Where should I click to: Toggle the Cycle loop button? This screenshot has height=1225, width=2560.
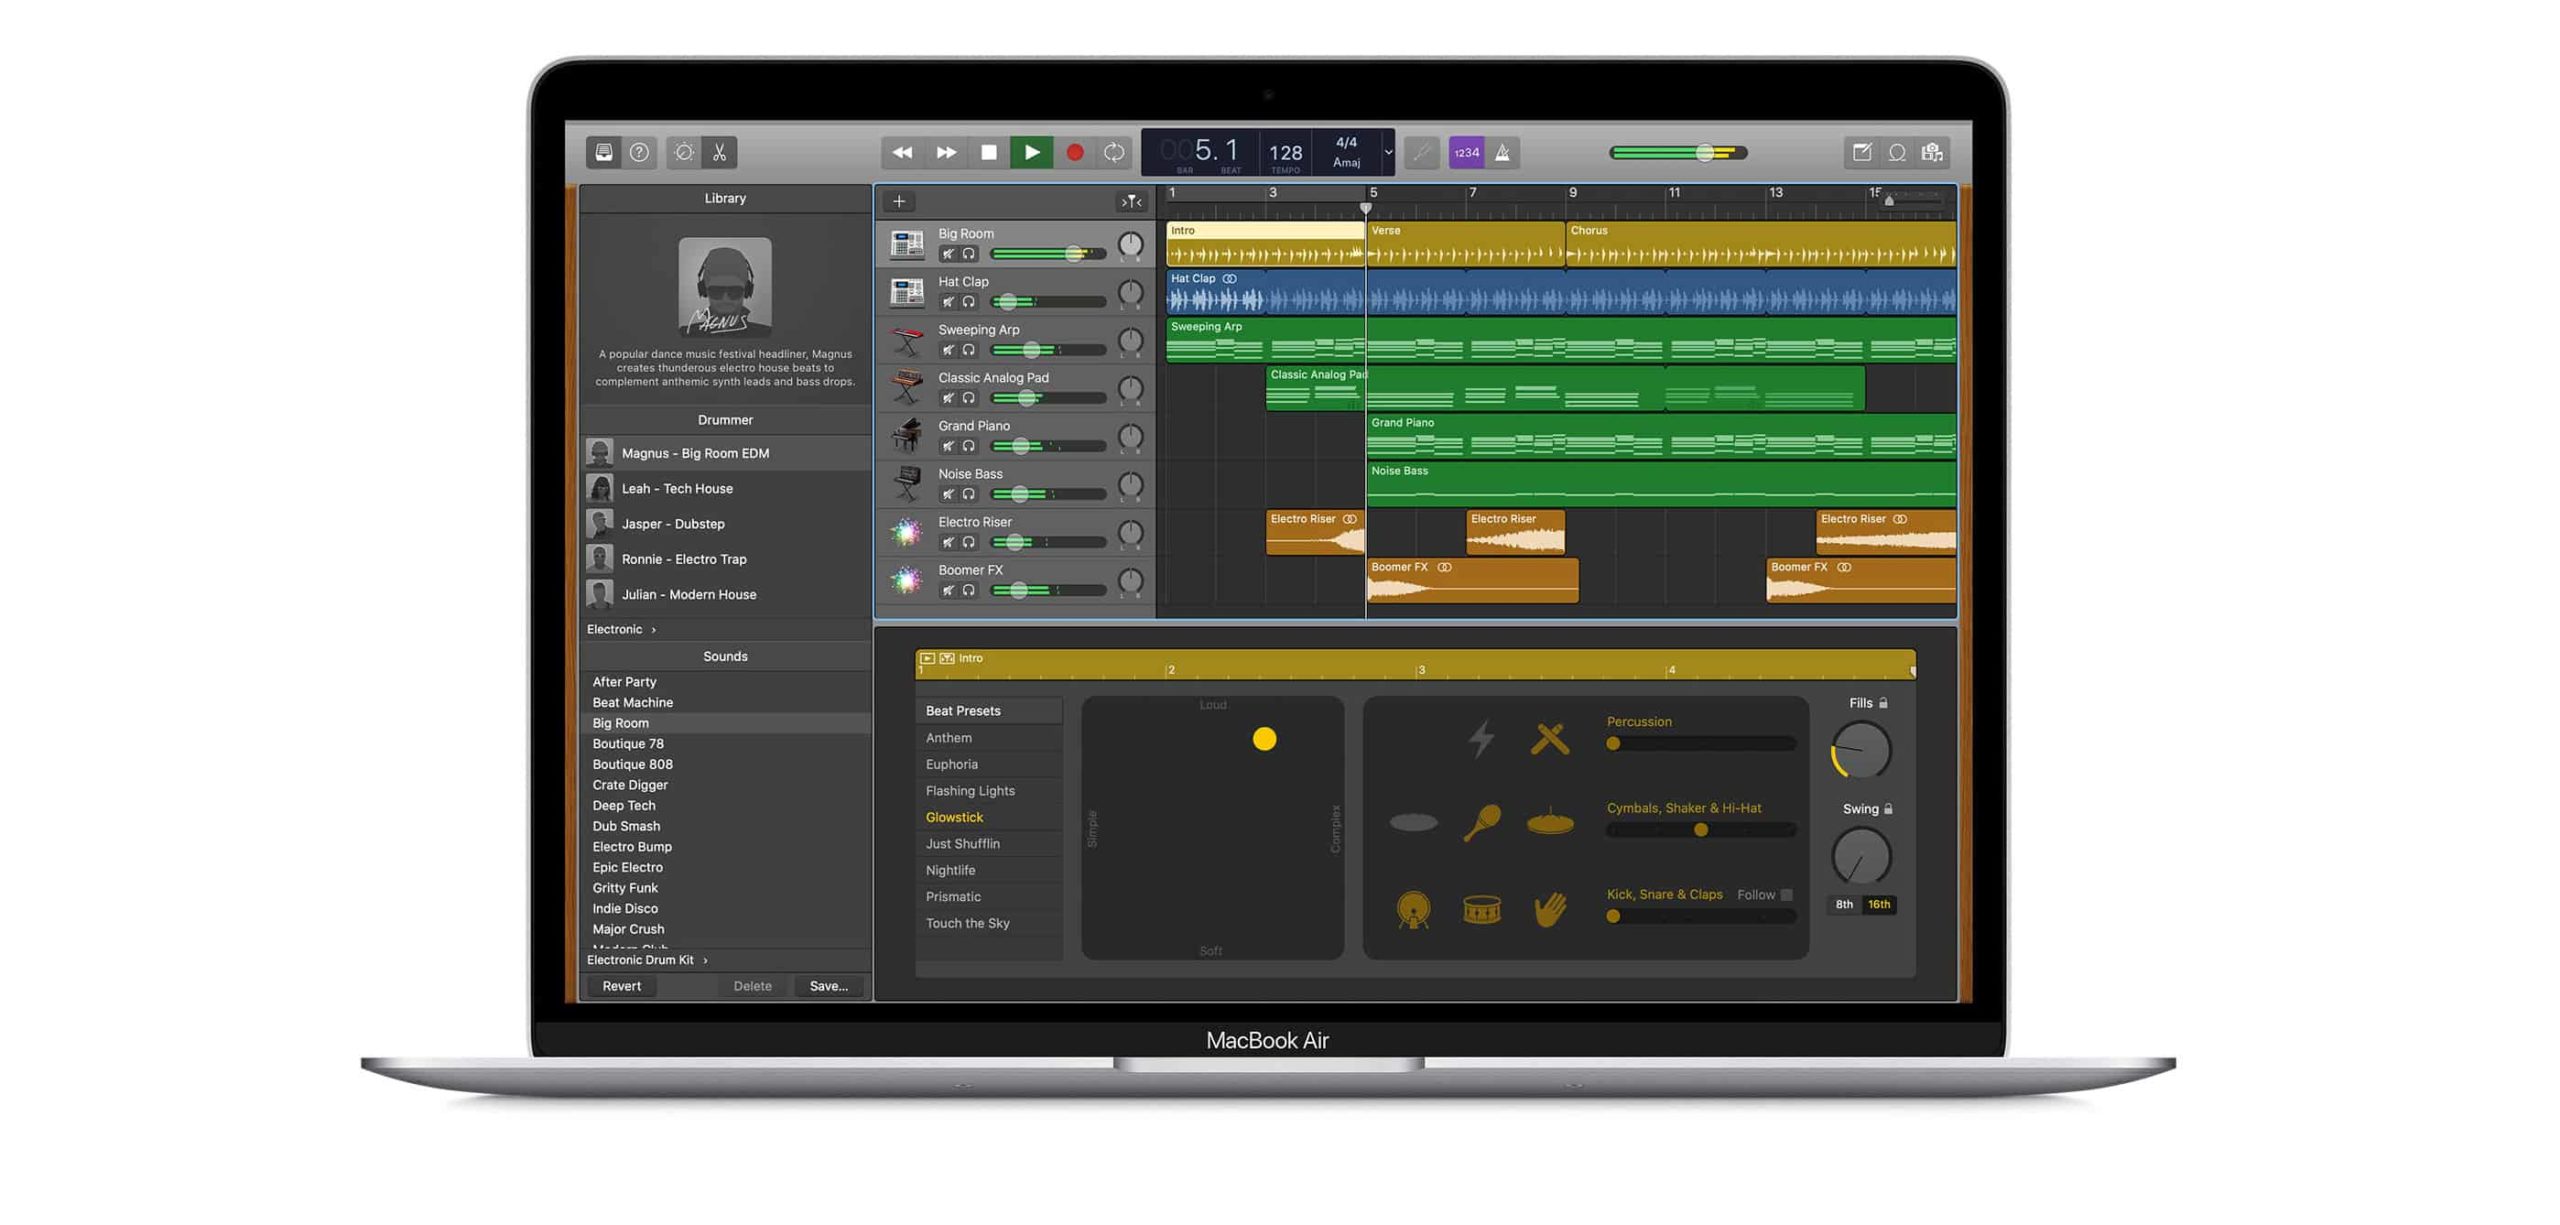(x=1114, y=152)
